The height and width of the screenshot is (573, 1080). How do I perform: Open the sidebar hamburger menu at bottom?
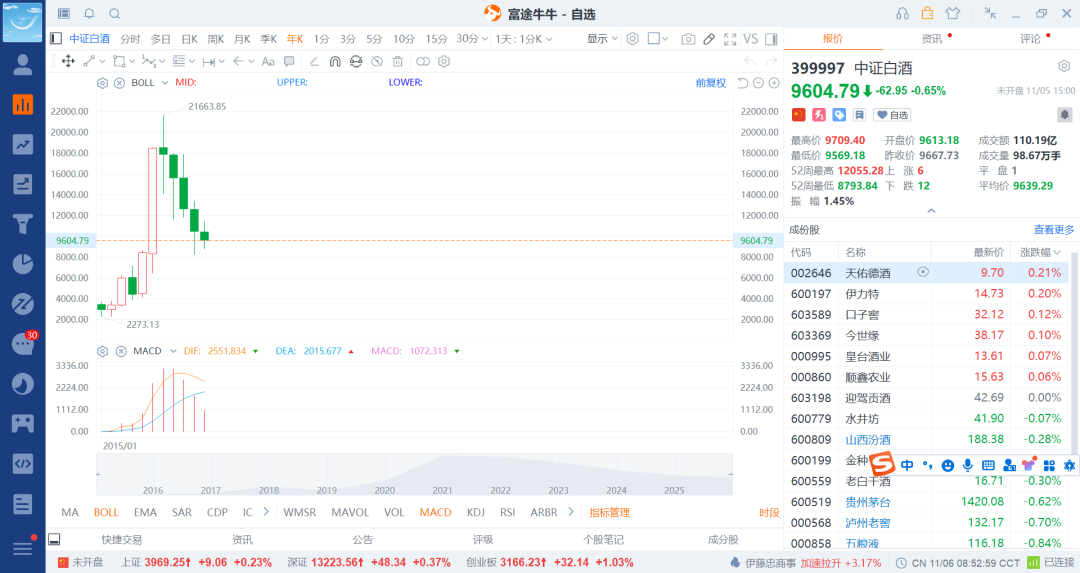[x=23, y=548]
